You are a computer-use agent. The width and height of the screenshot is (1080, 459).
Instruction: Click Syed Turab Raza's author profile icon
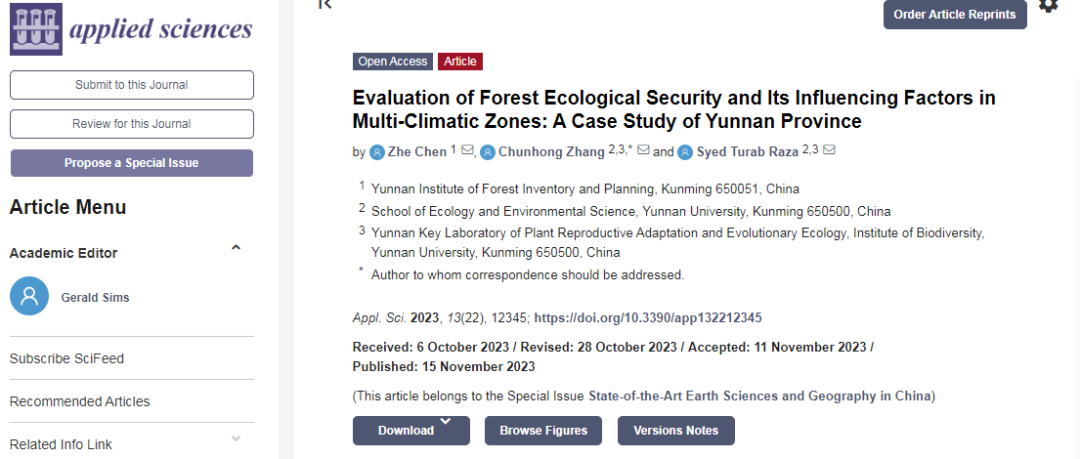click(x=685, y=152)
